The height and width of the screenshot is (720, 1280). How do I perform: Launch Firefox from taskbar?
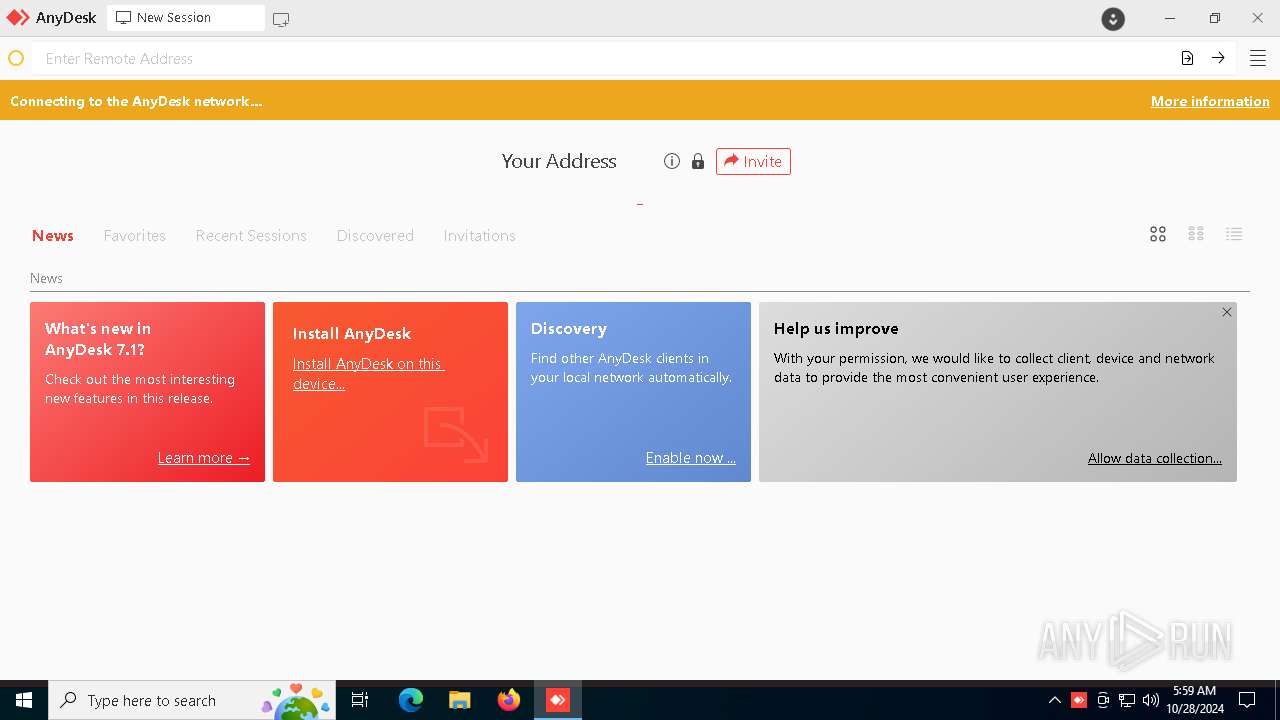coord(509,700)
